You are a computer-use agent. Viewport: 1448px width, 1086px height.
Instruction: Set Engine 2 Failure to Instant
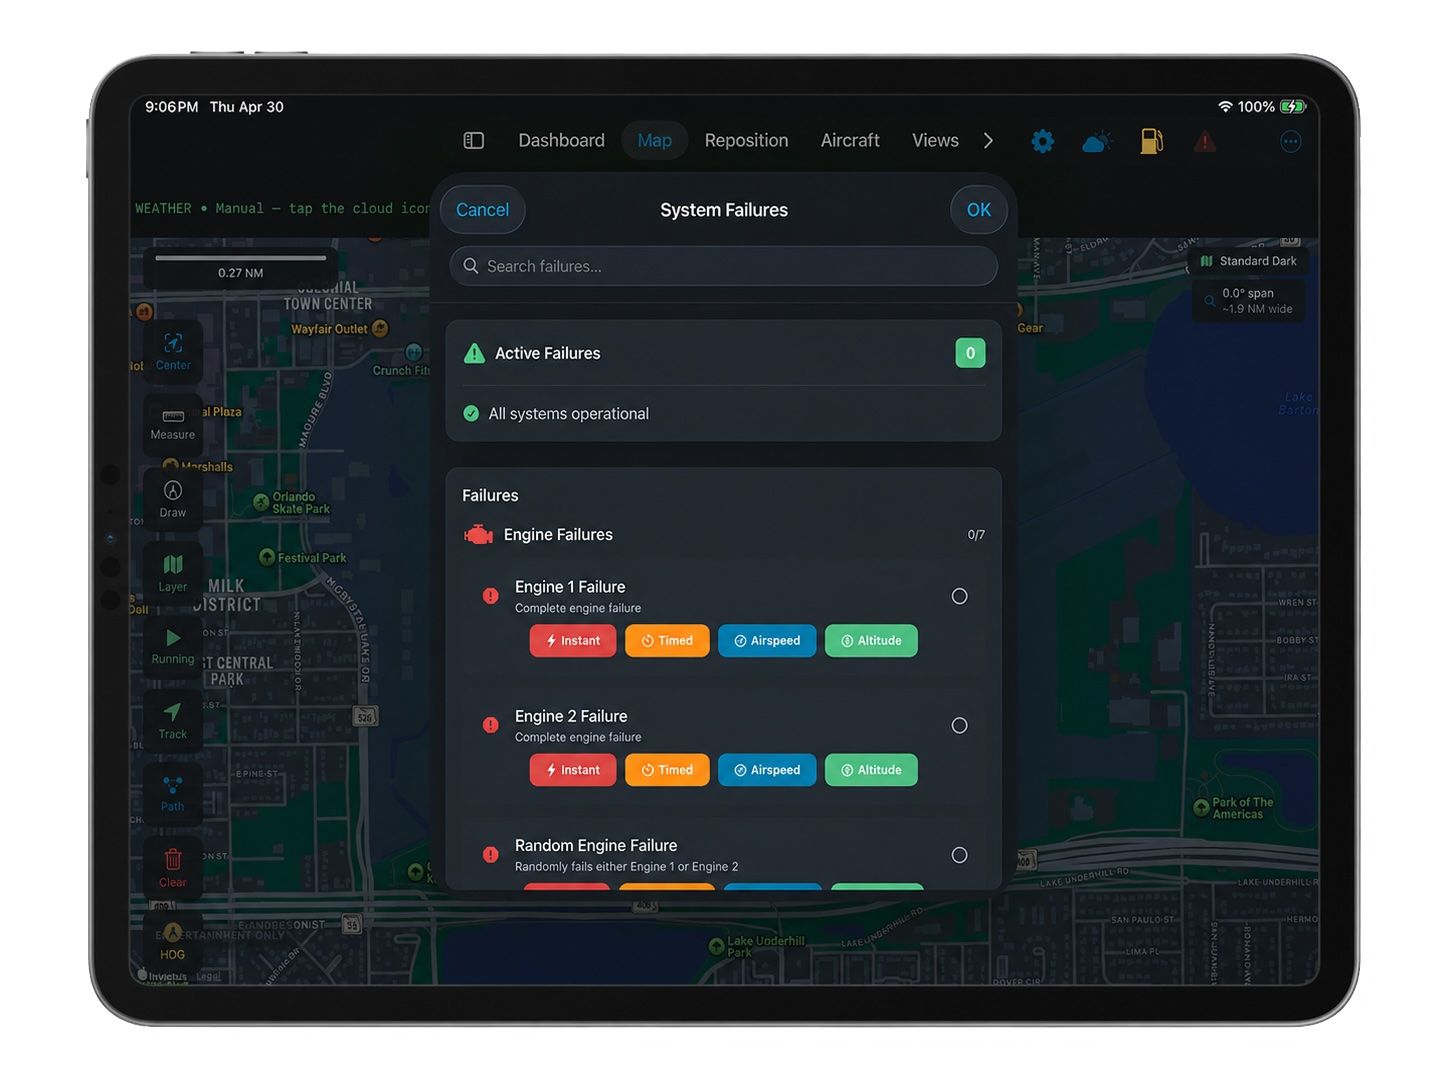click(573, 770)
